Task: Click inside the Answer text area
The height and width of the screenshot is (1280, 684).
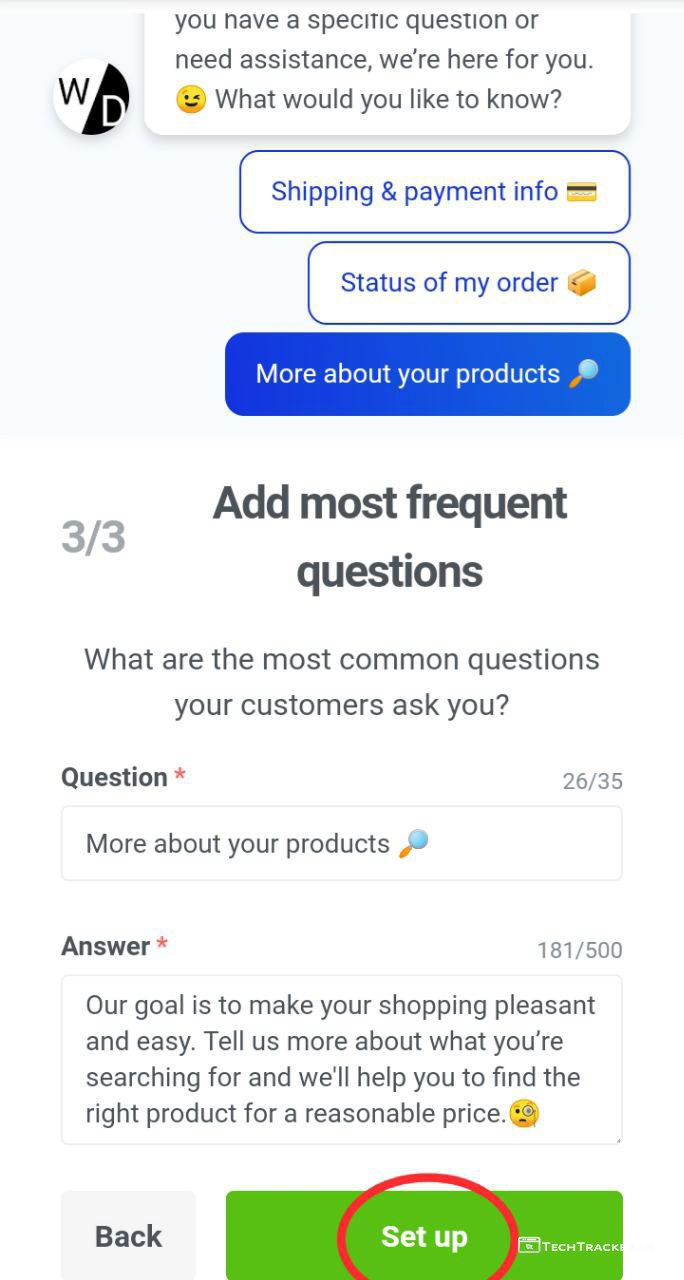Action: pos(341,1059)
